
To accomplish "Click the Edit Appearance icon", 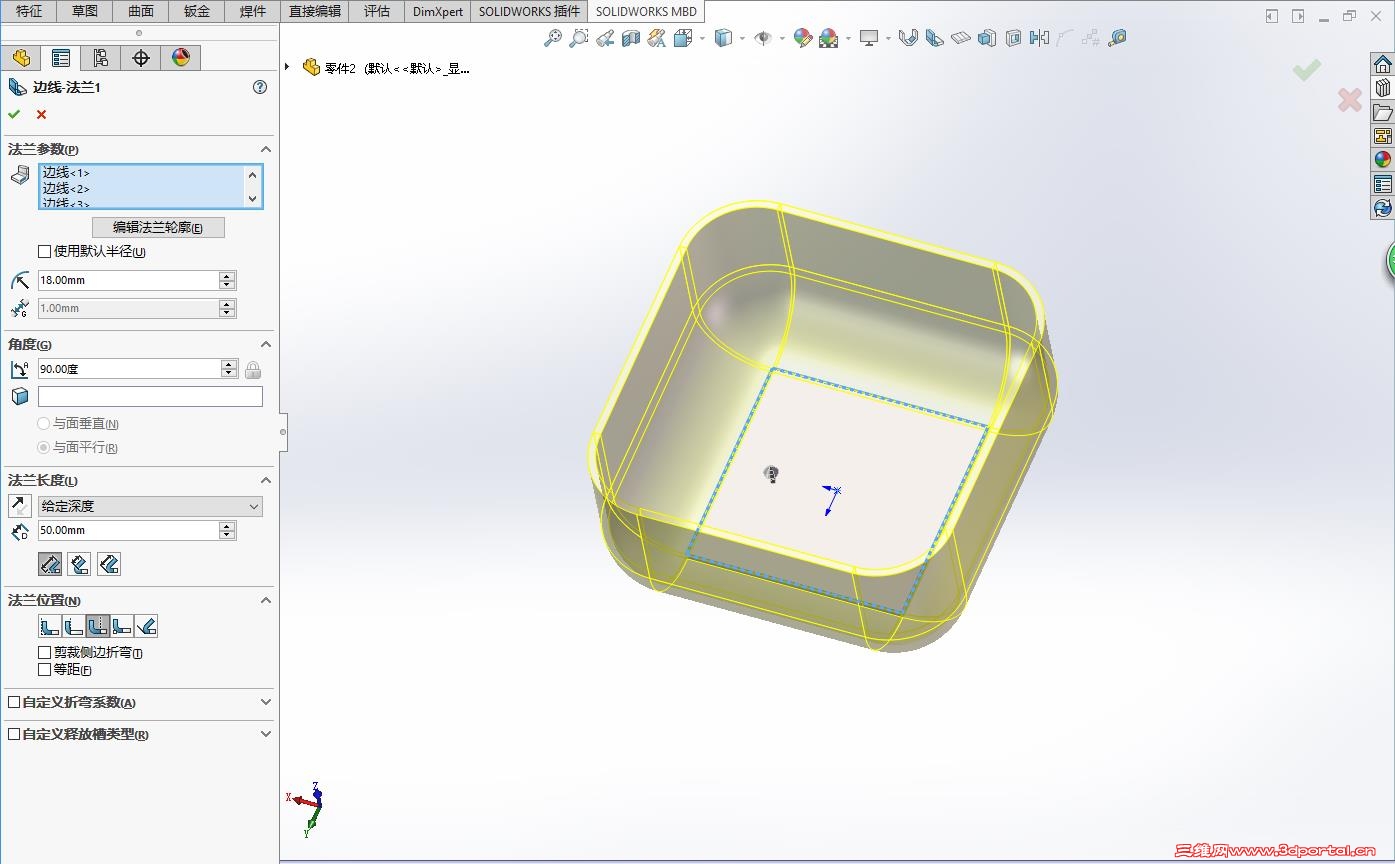I will tap(802, 38).
